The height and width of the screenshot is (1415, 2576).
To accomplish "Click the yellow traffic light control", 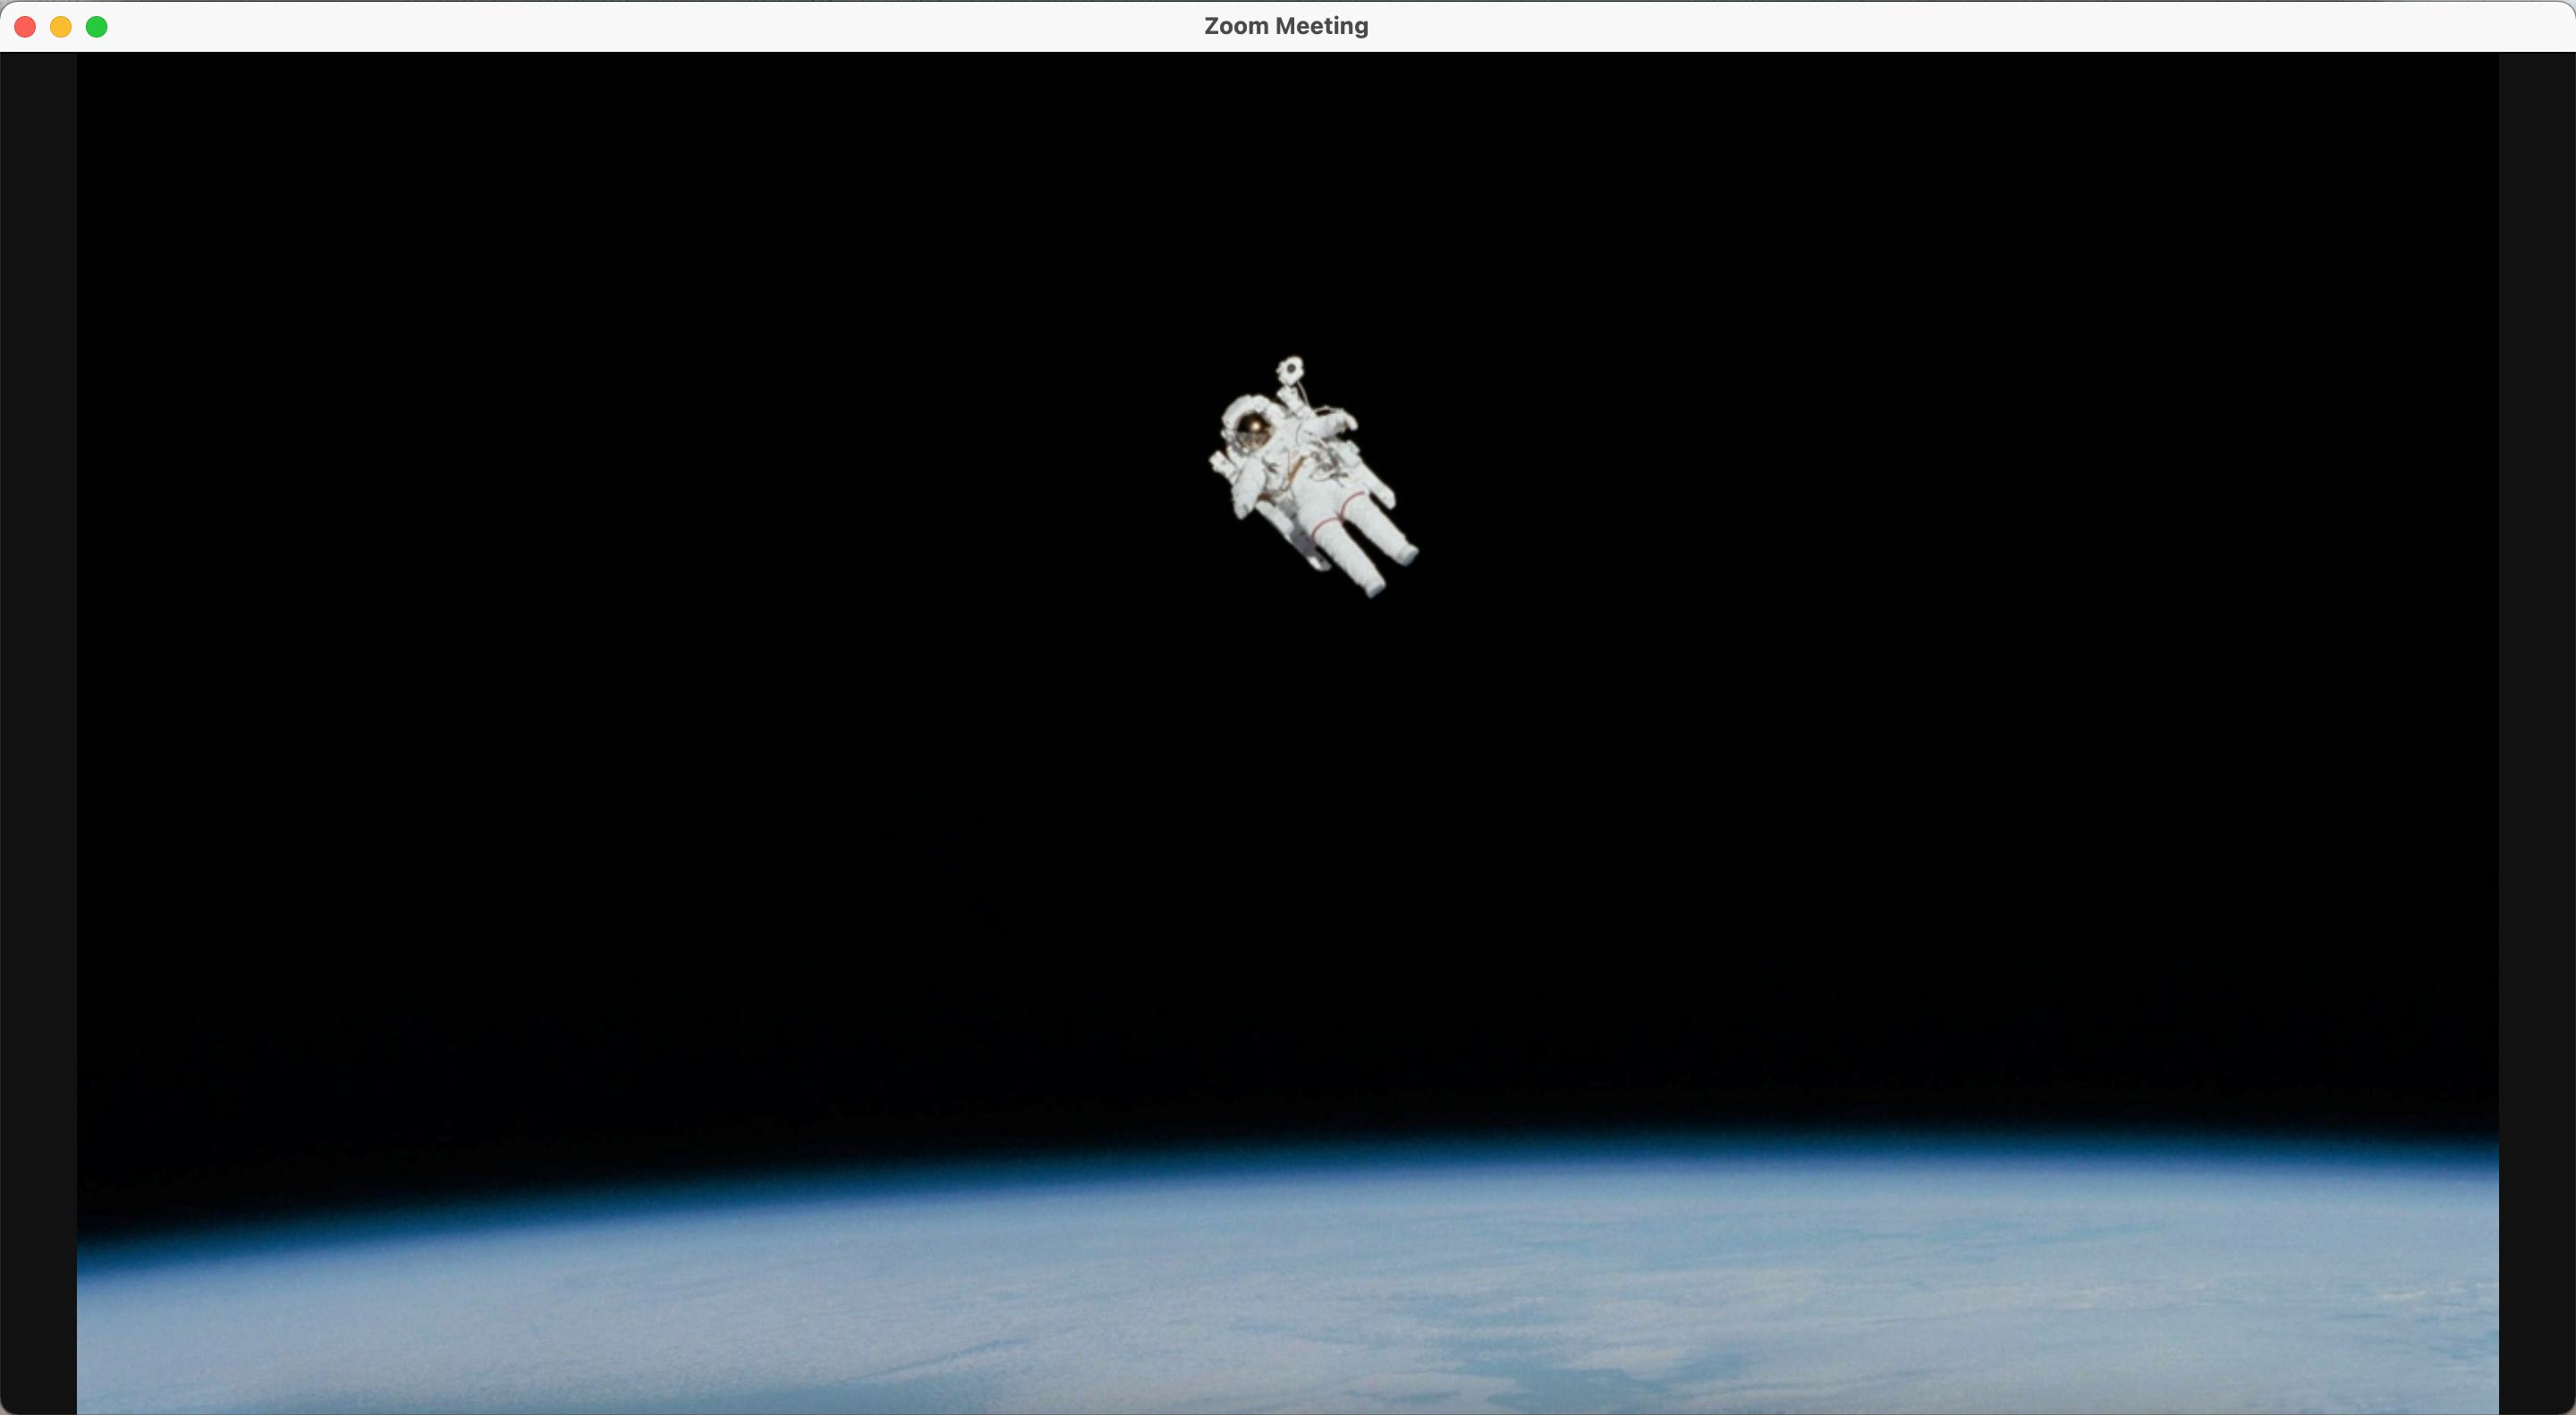I will (60, 27).
